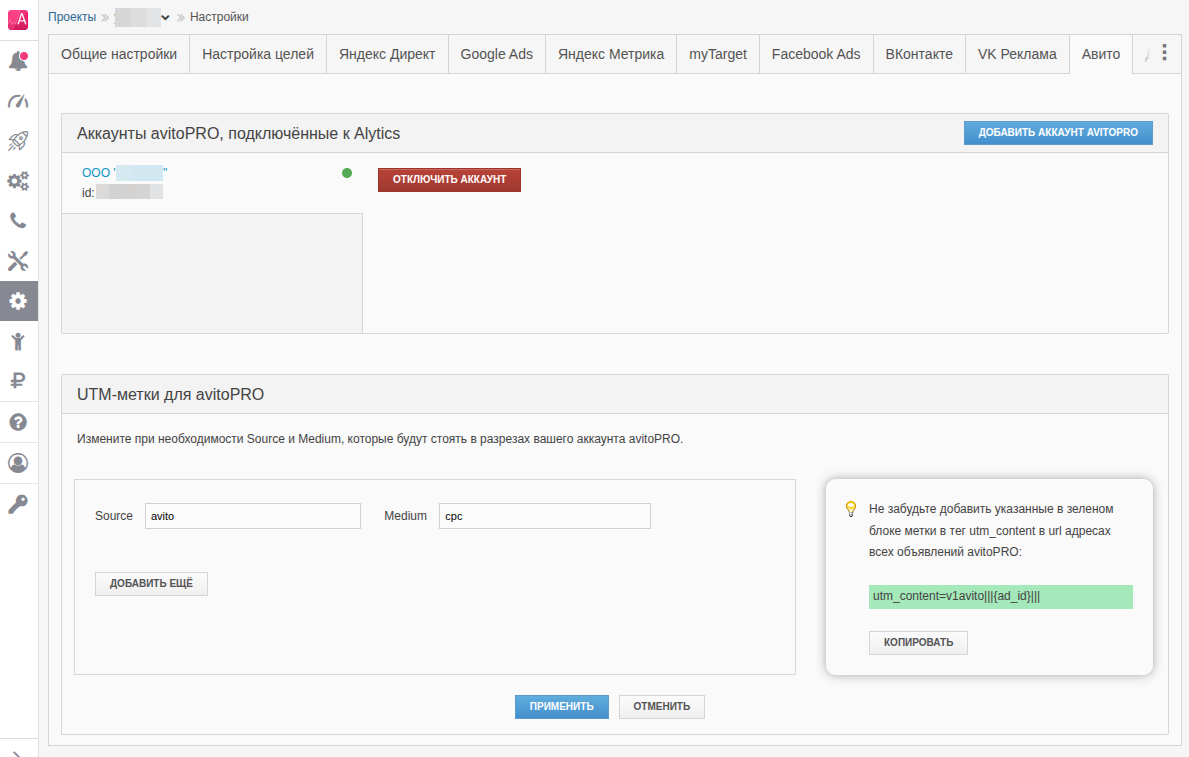Viewport: 1189px width, 757px height.
Task: Open the myTarget tab
Action: pyautogui.click(x=717, y=54)
